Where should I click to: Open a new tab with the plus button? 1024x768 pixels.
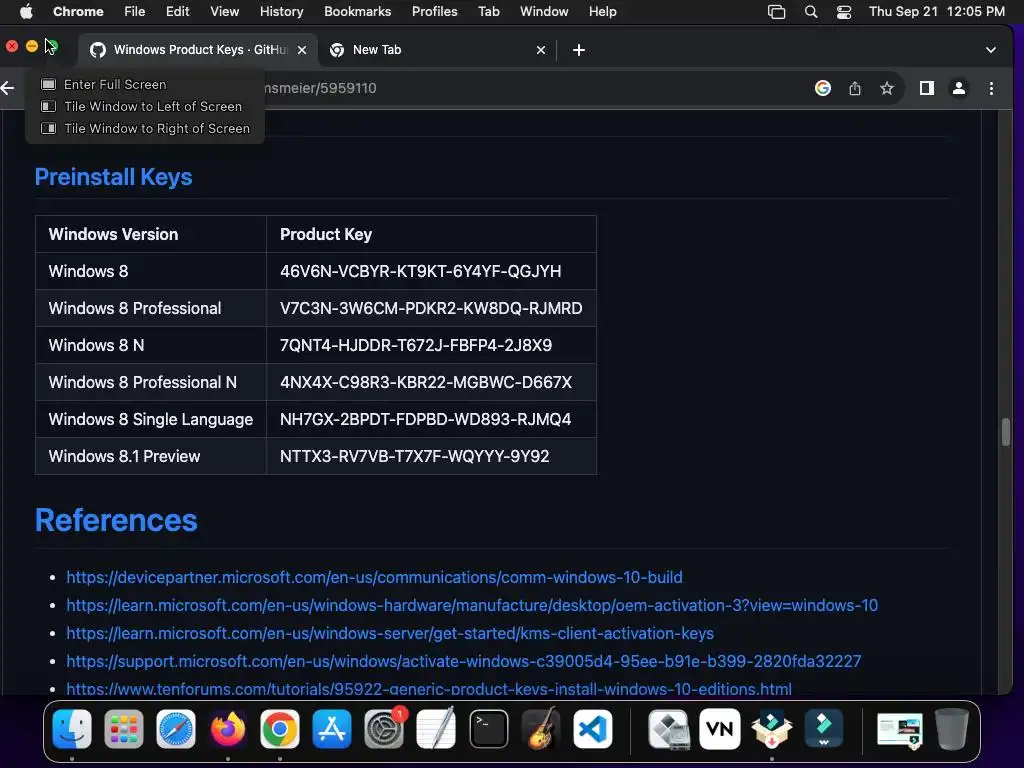[x=579, y=50]
